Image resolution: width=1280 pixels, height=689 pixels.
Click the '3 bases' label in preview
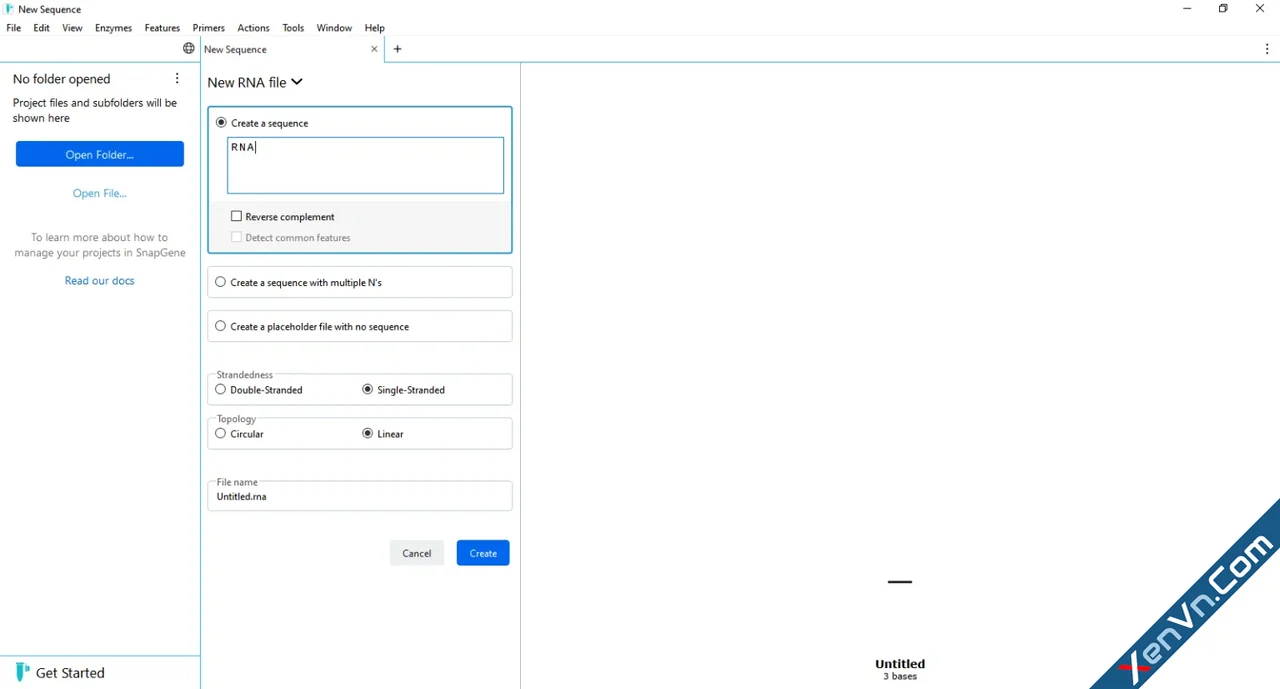[900, 677]
